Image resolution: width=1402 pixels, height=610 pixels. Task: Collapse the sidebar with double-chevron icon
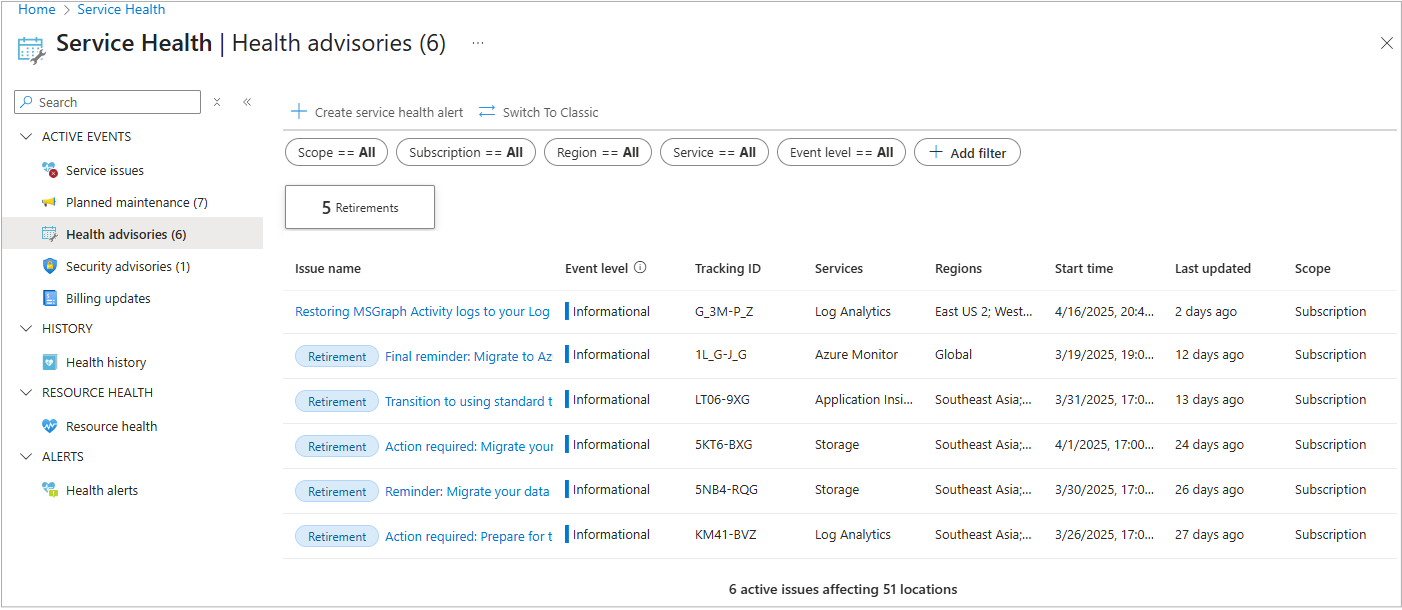247,102
